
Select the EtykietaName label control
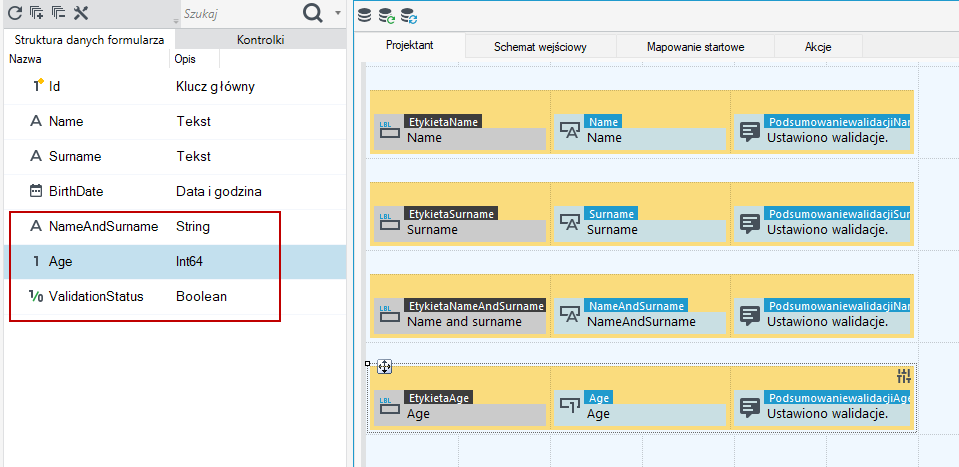point(460,132)
